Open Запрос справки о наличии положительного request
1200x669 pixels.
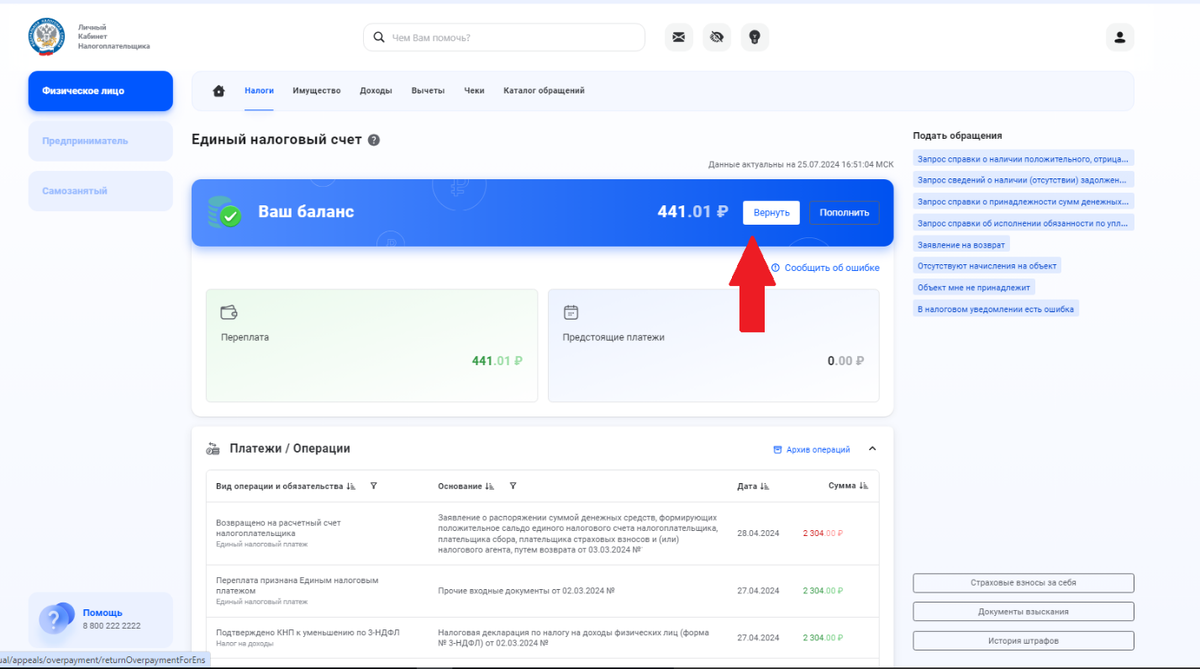(1024, 159)
